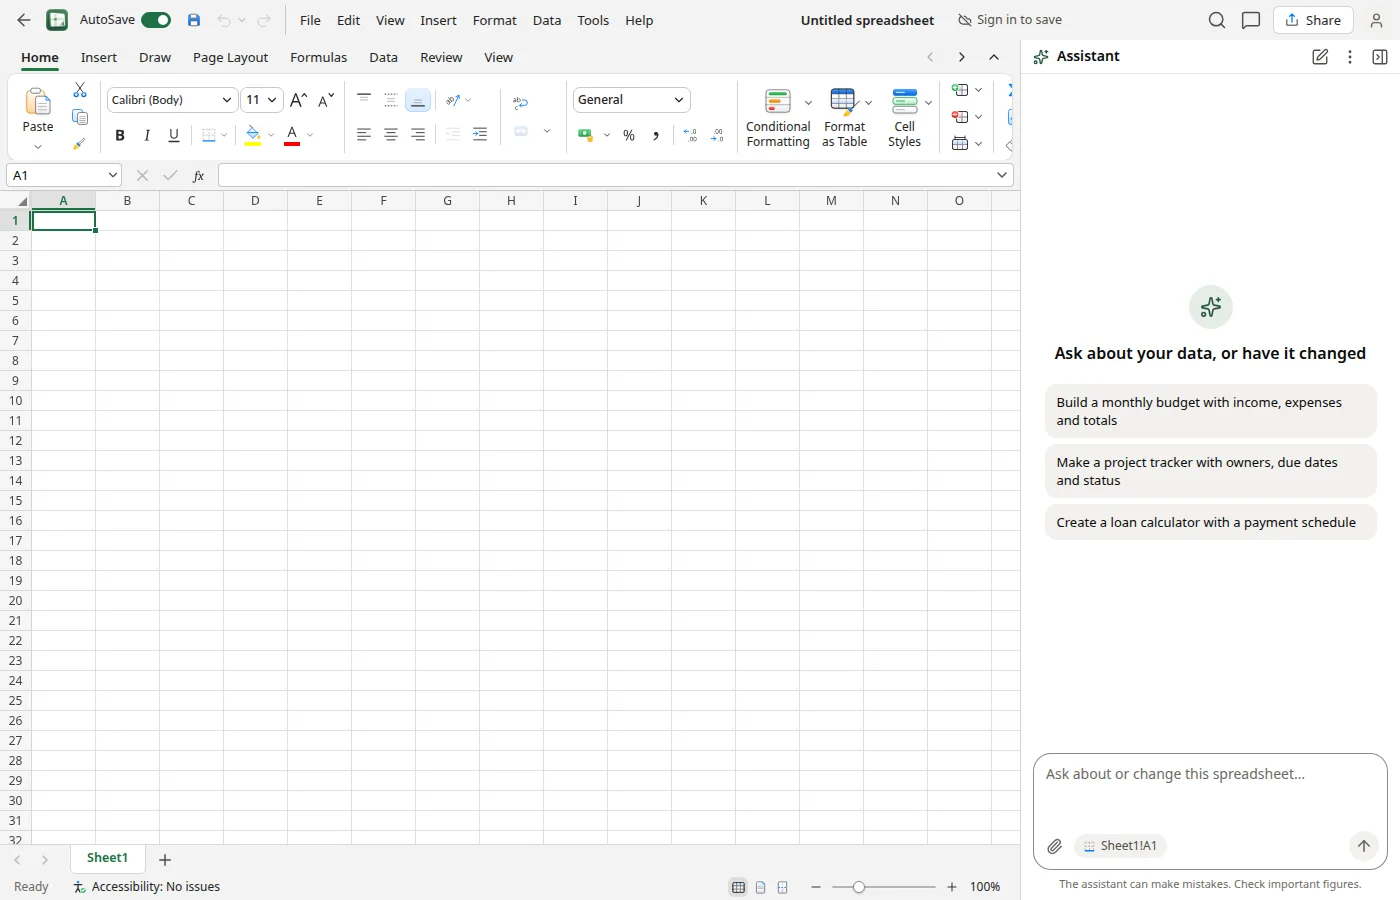
Task: Switch to Normal view in status bar
Action: click(x=738, y=887)
